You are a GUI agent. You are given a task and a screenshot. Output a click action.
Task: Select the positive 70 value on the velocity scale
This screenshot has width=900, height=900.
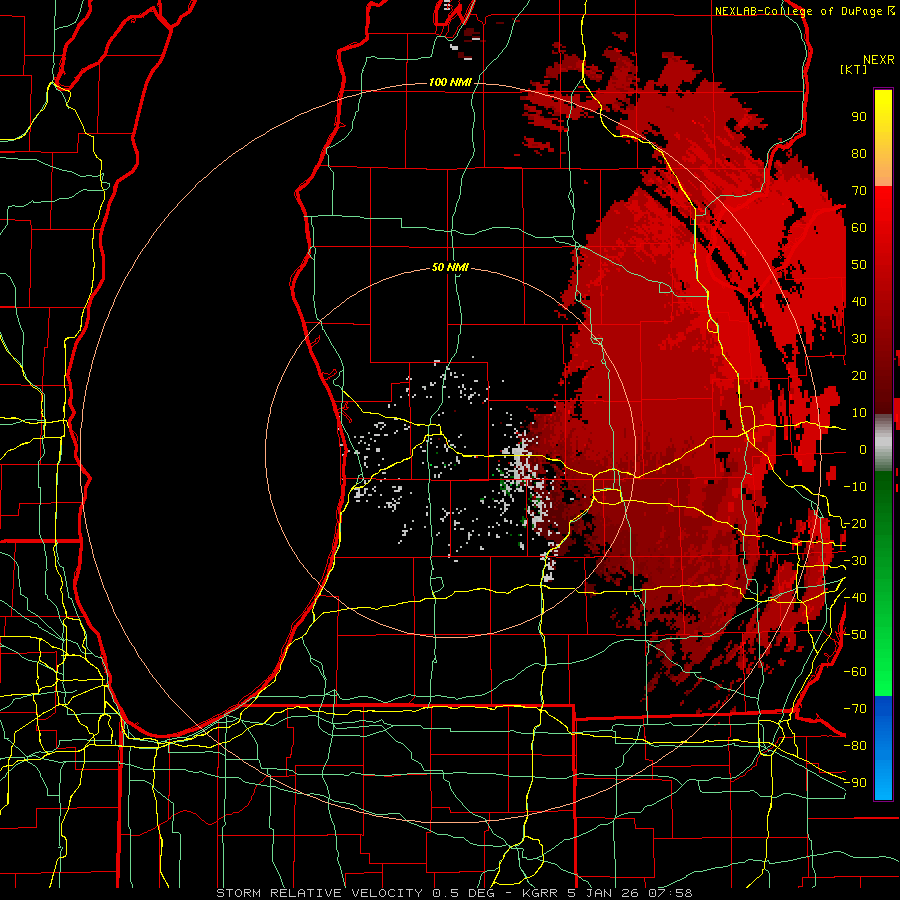[859, 191]
